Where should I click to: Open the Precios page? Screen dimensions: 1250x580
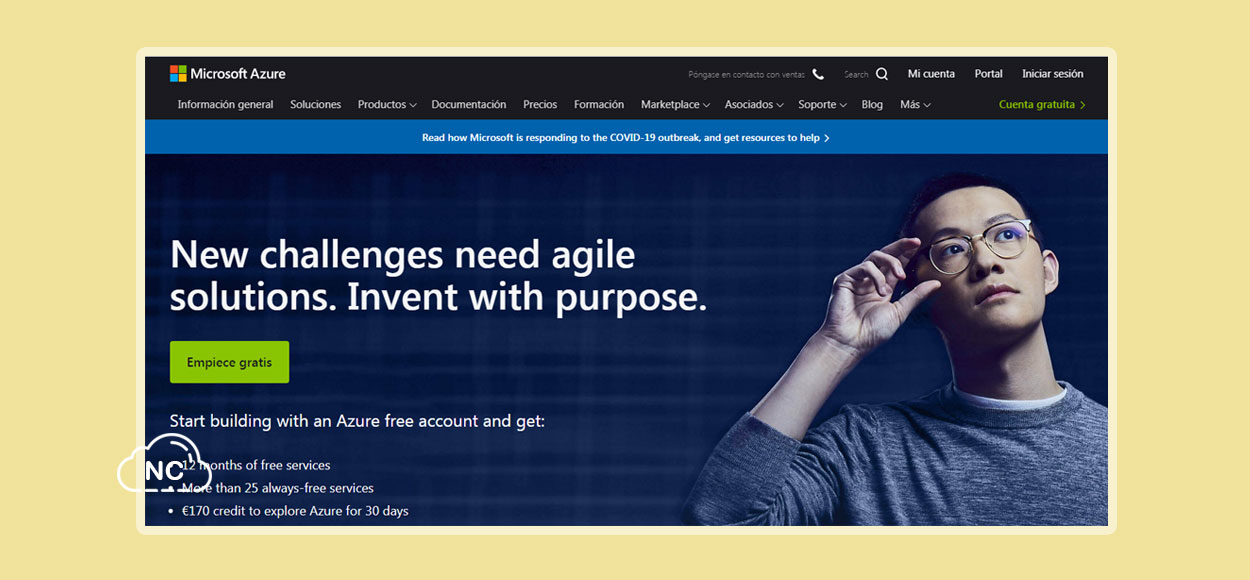540,104
